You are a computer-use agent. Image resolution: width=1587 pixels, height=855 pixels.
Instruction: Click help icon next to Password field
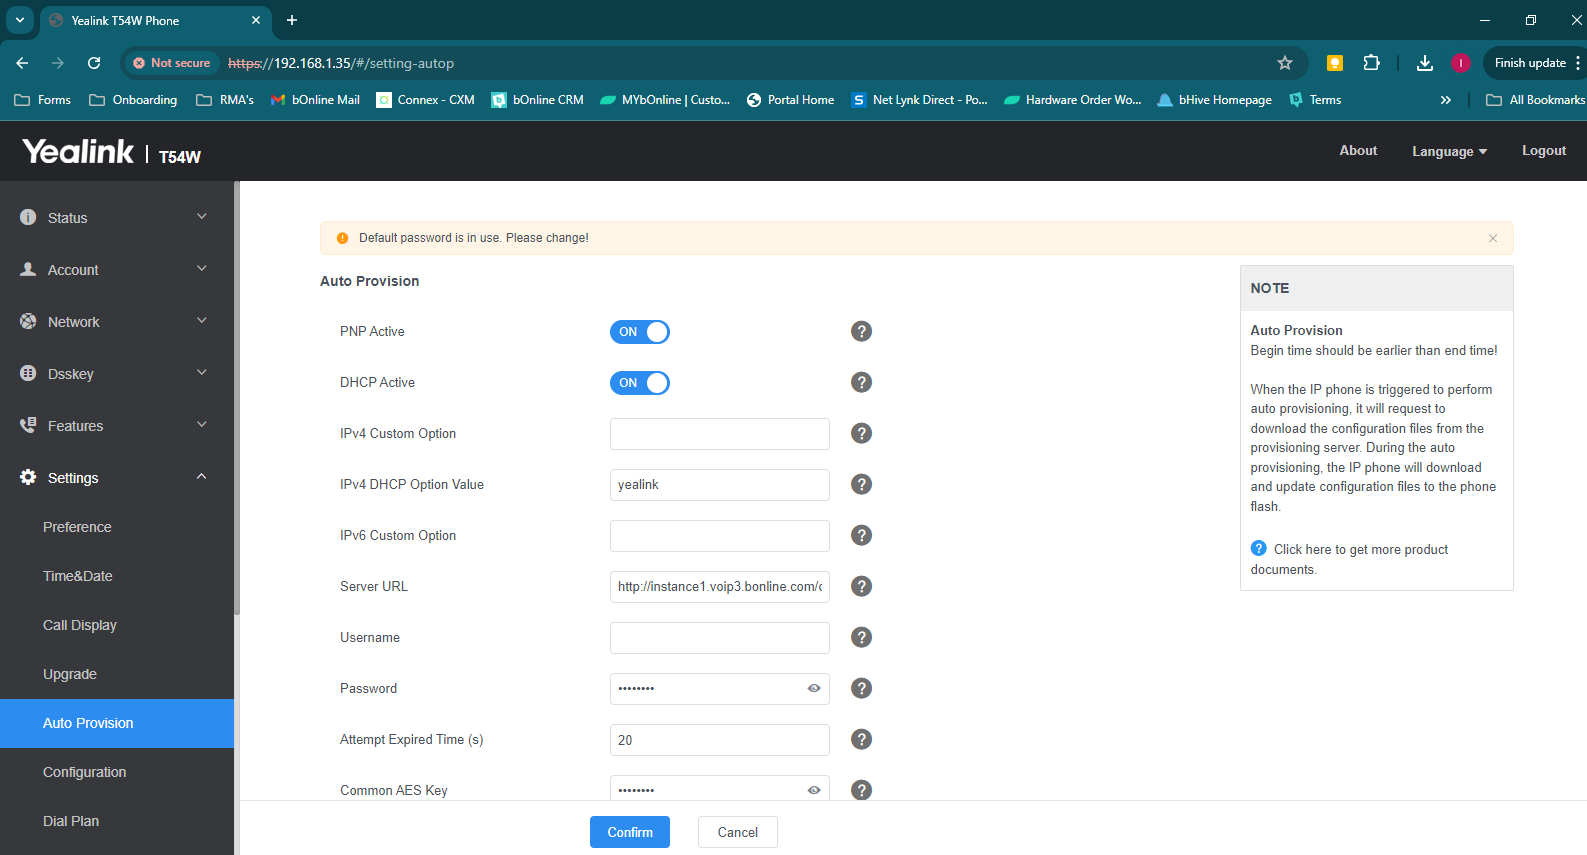click(x=861, y=688)
